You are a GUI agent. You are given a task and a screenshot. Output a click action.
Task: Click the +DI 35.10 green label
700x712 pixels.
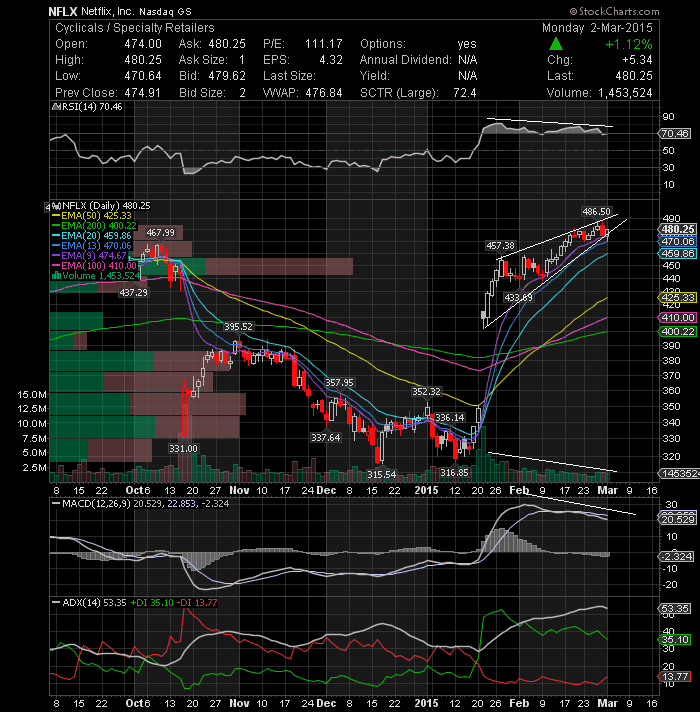152,603
